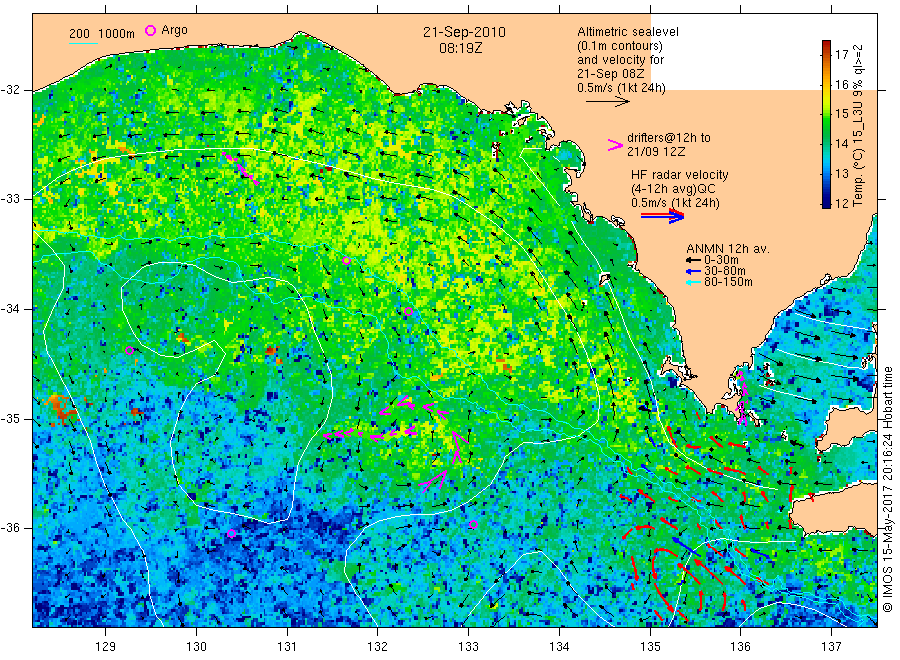Click the magenta drifter track near 32.7°S 130.5°E
Viewport: 900px width, 660px height.
(x=241, y=169)
